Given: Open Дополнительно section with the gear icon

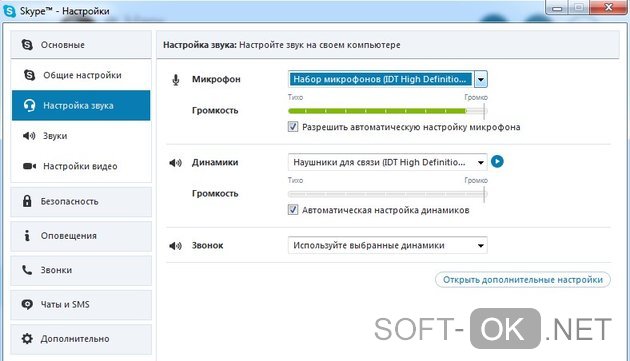Looking at the screenshot, I should [81, 339].
